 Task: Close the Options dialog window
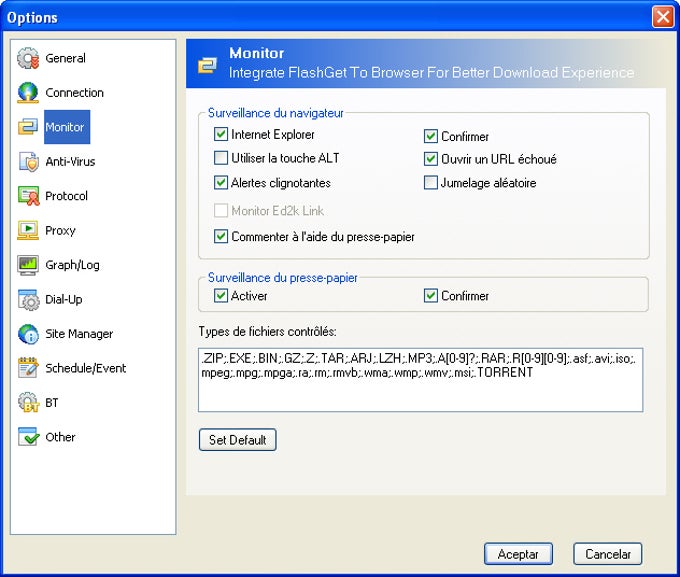(x=663, y=17)
